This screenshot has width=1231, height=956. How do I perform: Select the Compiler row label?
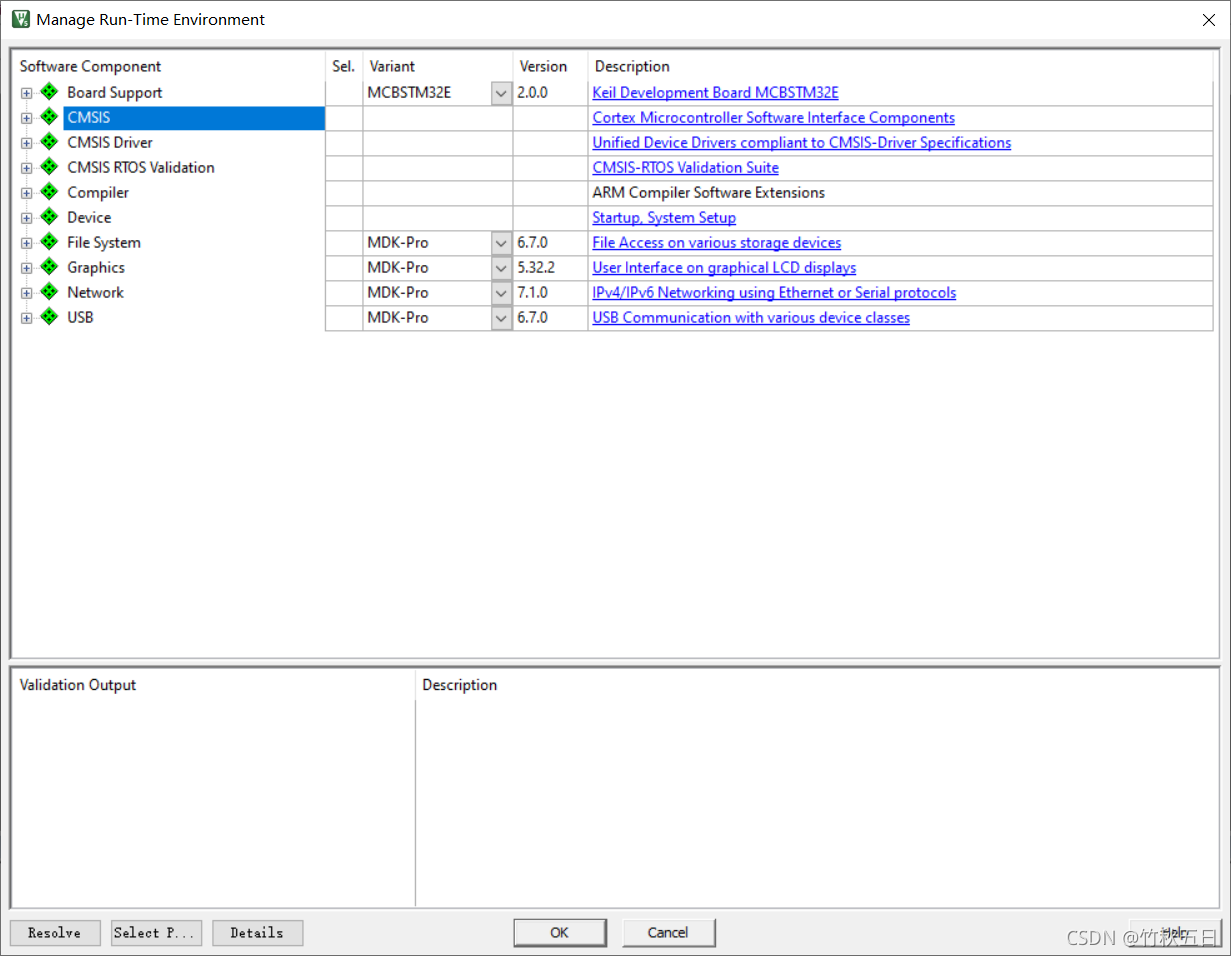click(98, 193)
